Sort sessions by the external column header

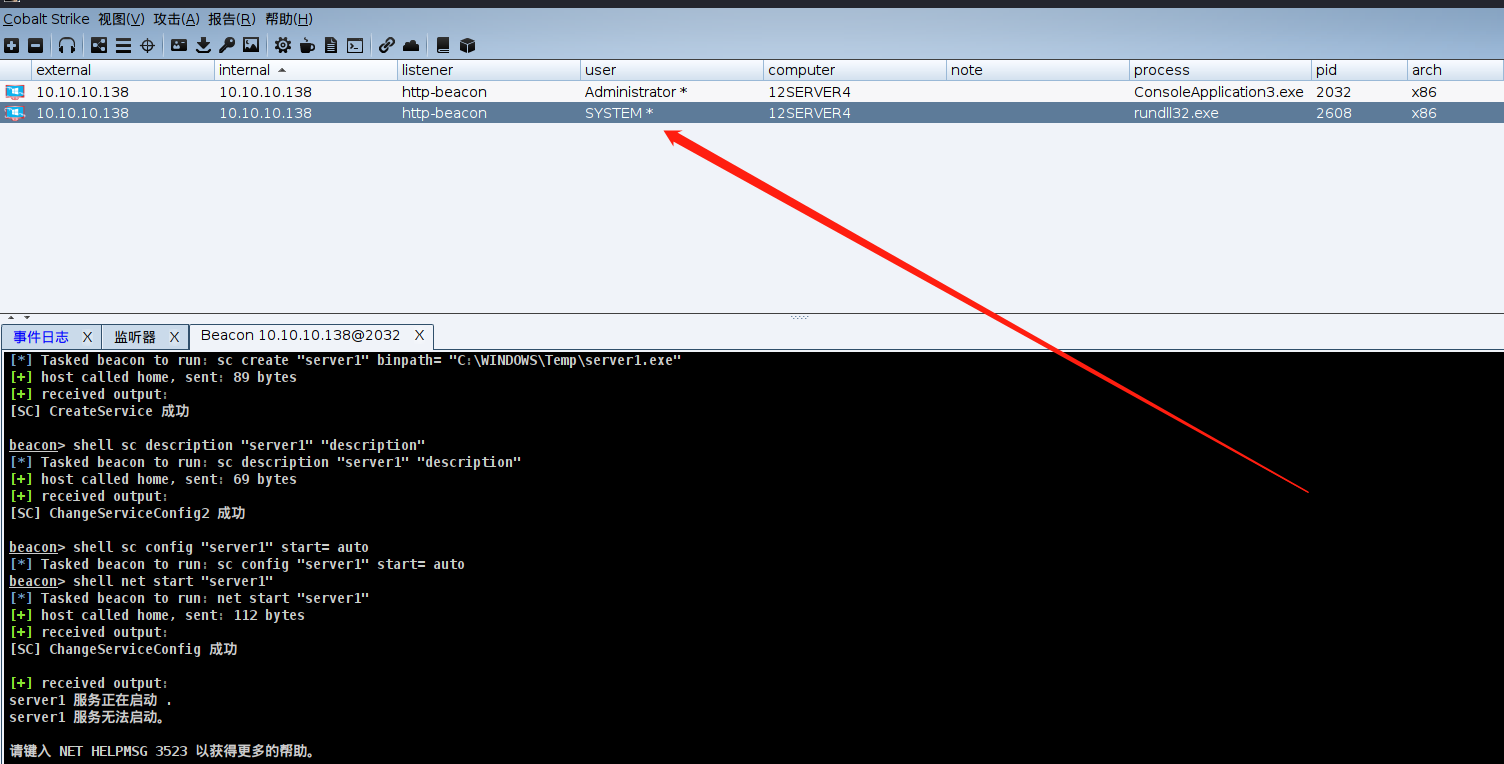pos(124,70)
